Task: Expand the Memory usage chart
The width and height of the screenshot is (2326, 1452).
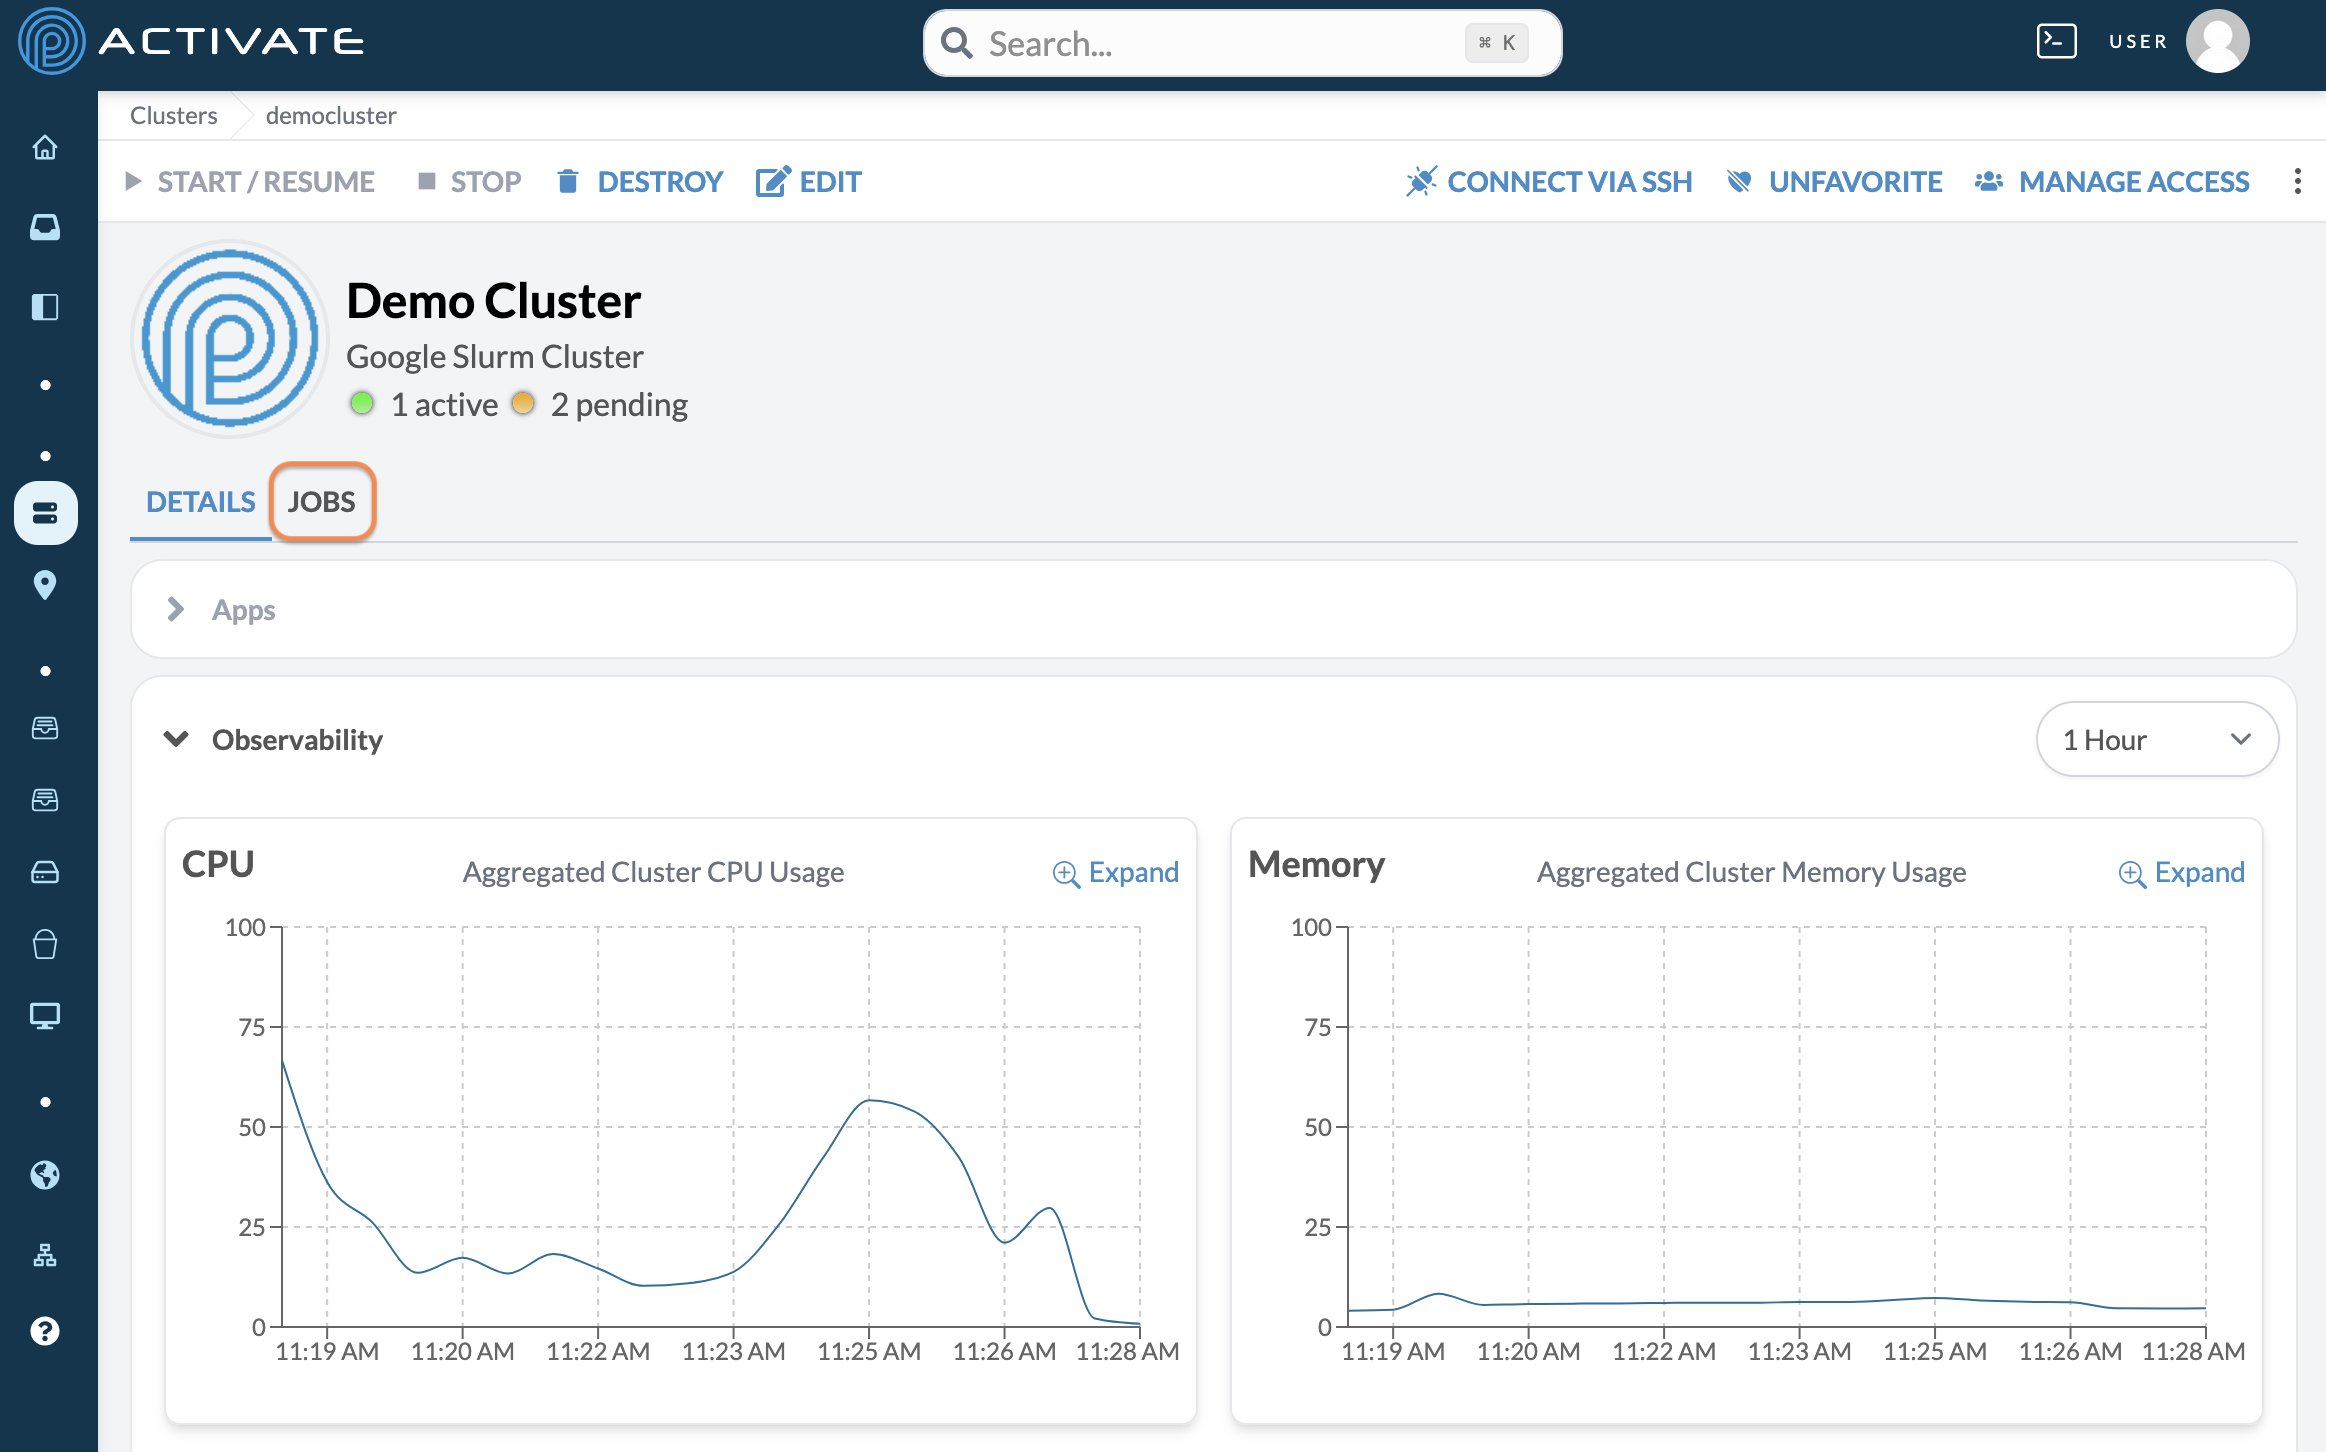Action: coord(2182,872)
